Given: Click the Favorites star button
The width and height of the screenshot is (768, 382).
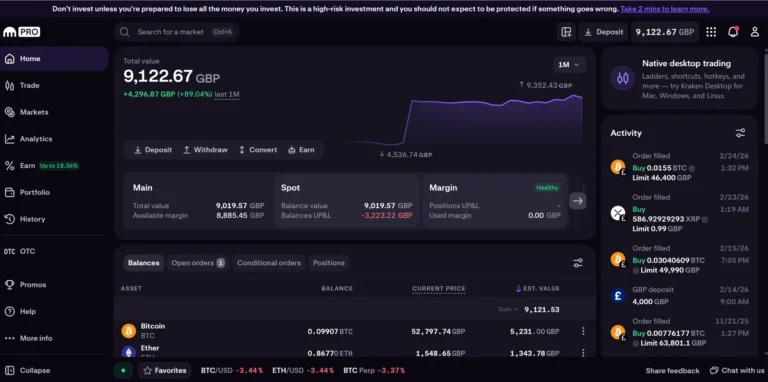Looking at the screenshot, I should [165, 370].
